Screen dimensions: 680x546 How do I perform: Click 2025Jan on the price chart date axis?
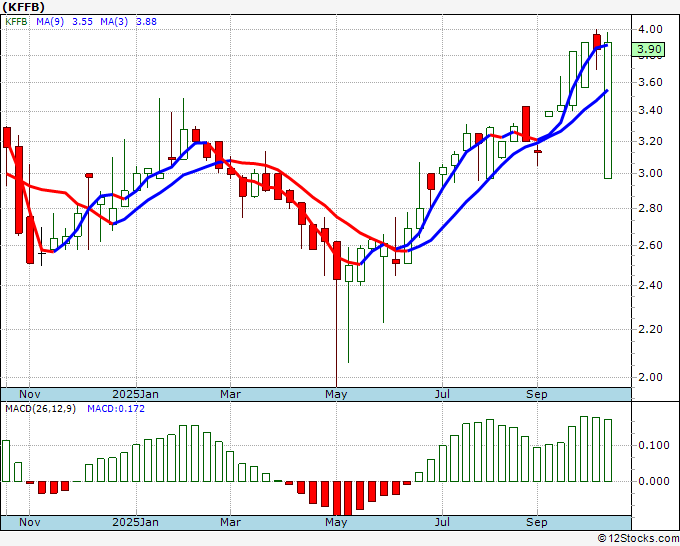[135, 394]
